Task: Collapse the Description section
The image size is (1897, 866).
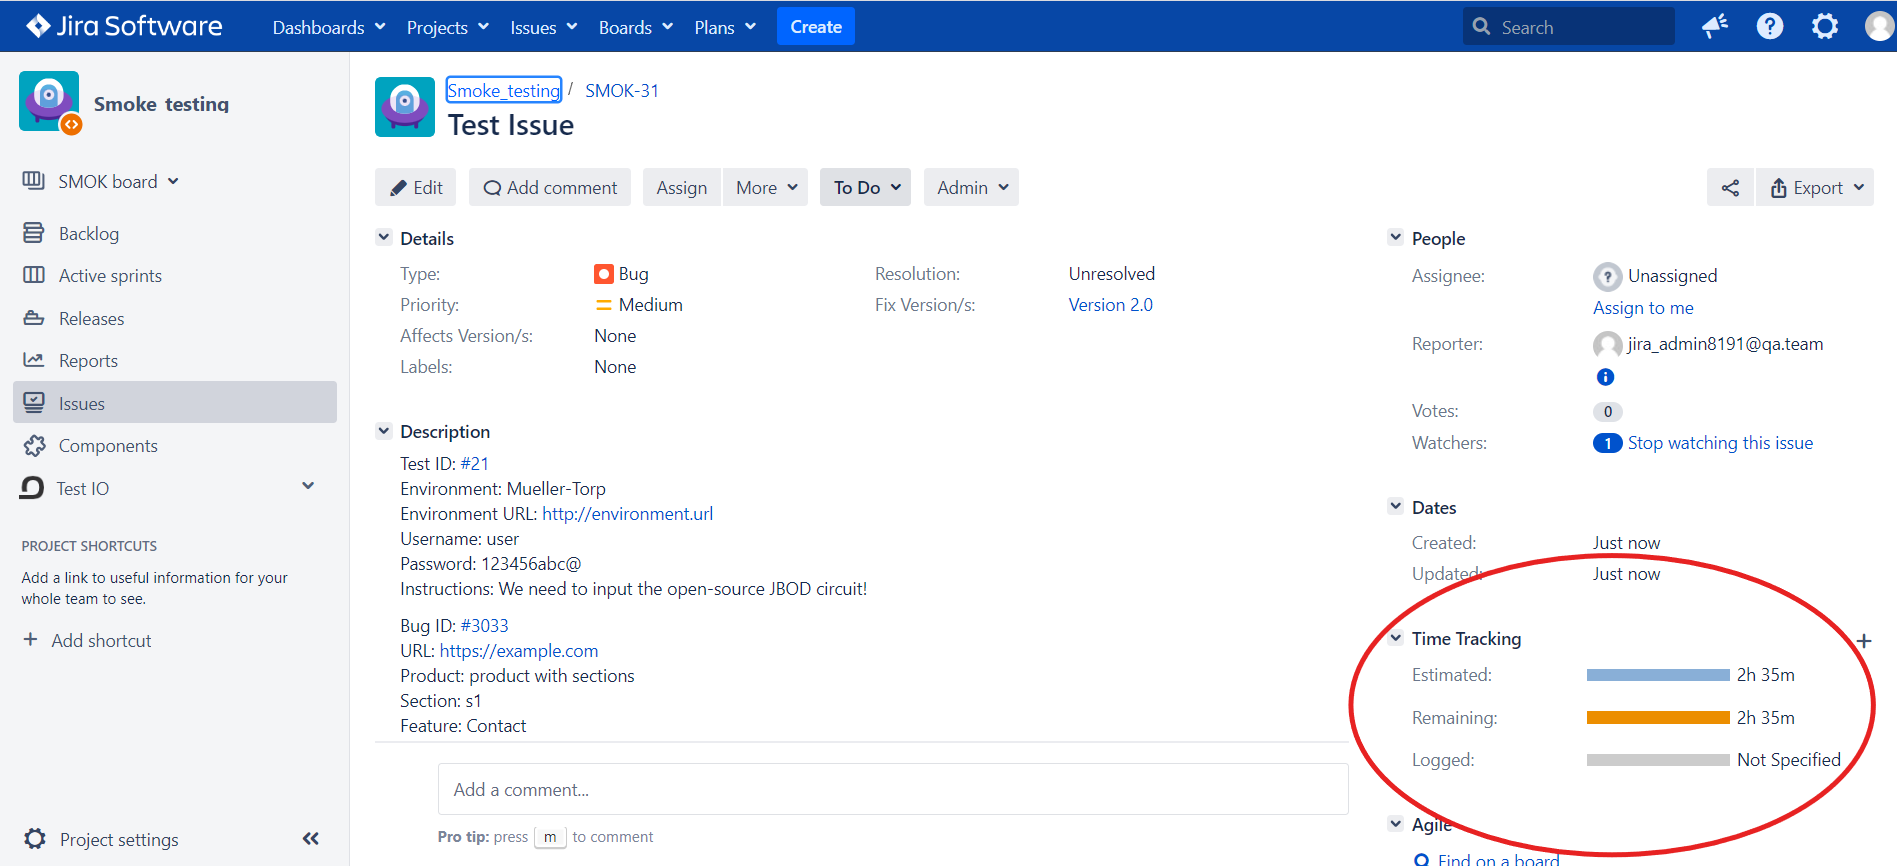Action: (384, 430)
